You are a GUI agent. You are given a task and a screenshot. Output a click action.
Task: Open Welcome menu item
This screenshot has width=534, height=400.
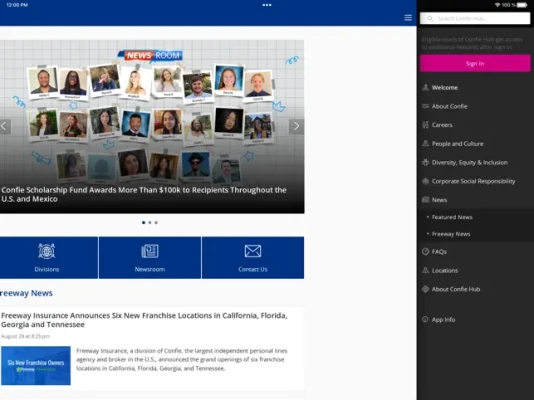(x=475, y=87)
